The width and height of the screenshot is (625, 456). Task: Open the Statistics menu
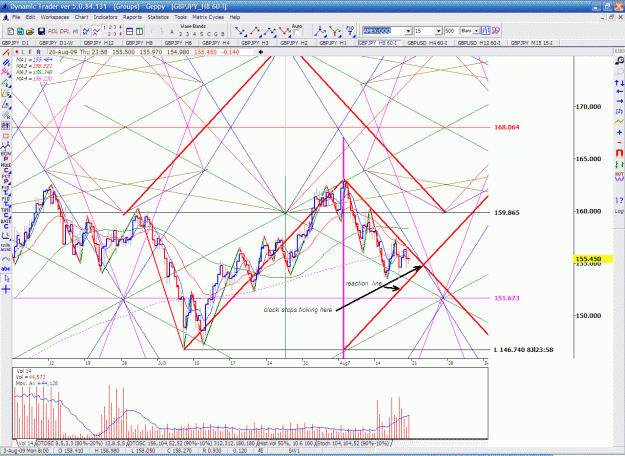(x=158, y=17)
